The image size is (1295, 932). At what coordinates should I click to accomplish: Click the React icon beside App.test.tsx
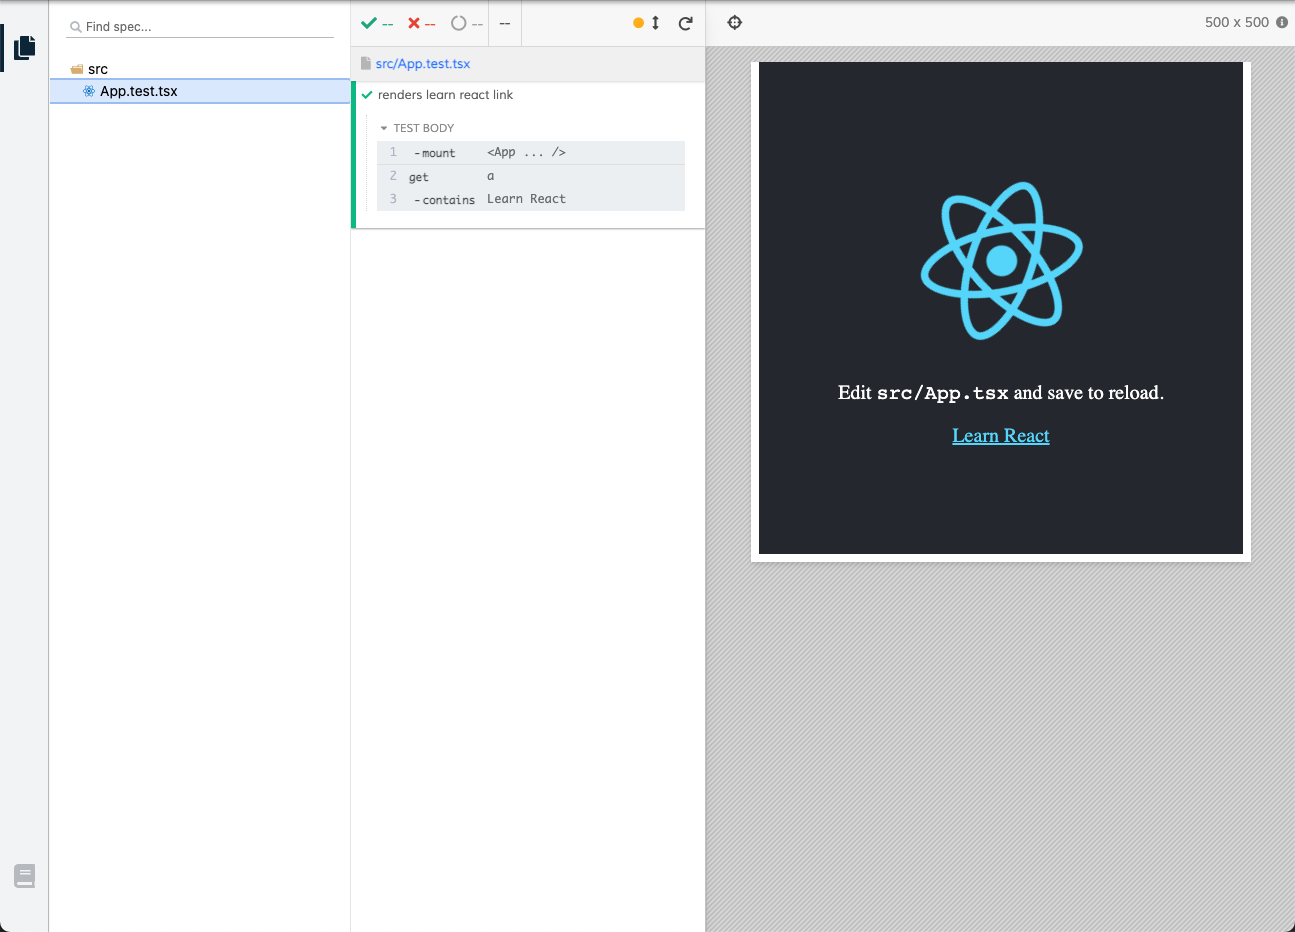(89, 91)
